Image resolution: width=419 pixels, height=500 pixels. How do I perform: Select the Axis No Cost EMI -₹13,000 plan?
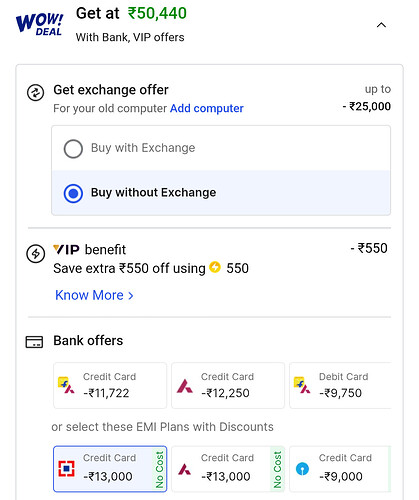pos(228,469)
